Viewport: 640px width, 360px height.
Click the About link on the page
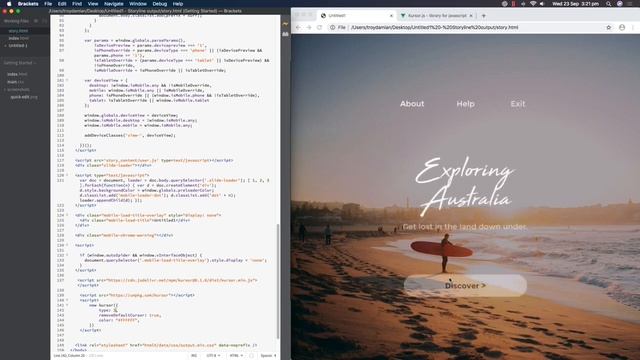click(x=412, y=104)
